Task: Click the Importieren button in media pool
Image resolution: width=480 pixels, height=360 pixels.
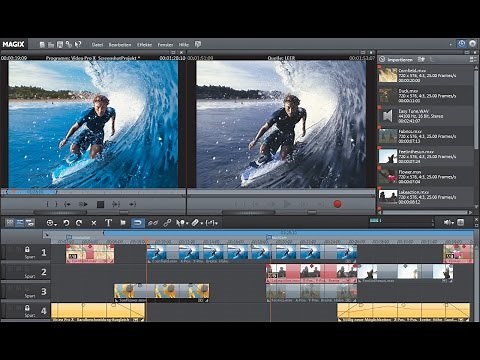Action: point(400,60)
